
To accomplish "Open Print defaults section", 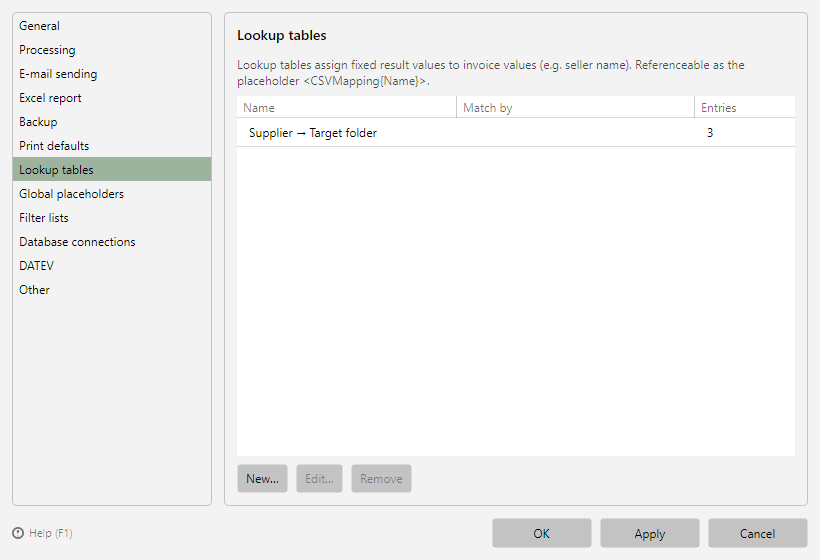I will tap(112, 146).
